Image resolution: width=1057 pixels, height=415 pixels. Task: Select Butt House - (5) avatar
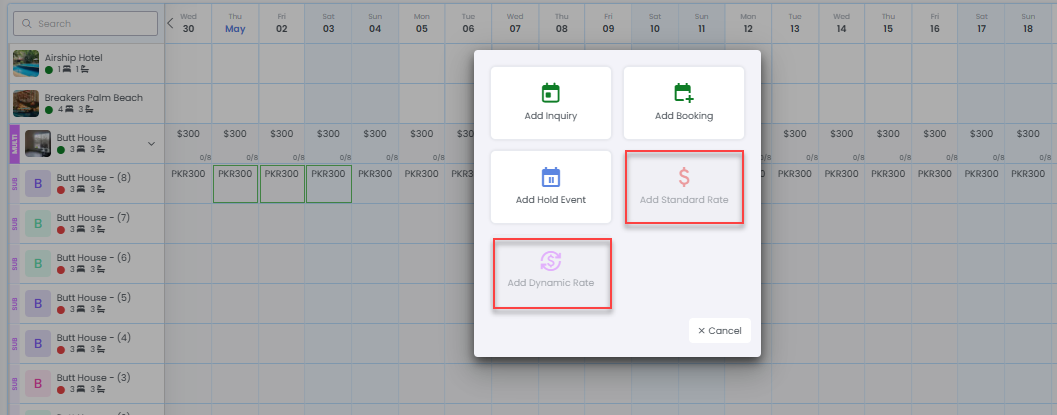pos(38,303)
